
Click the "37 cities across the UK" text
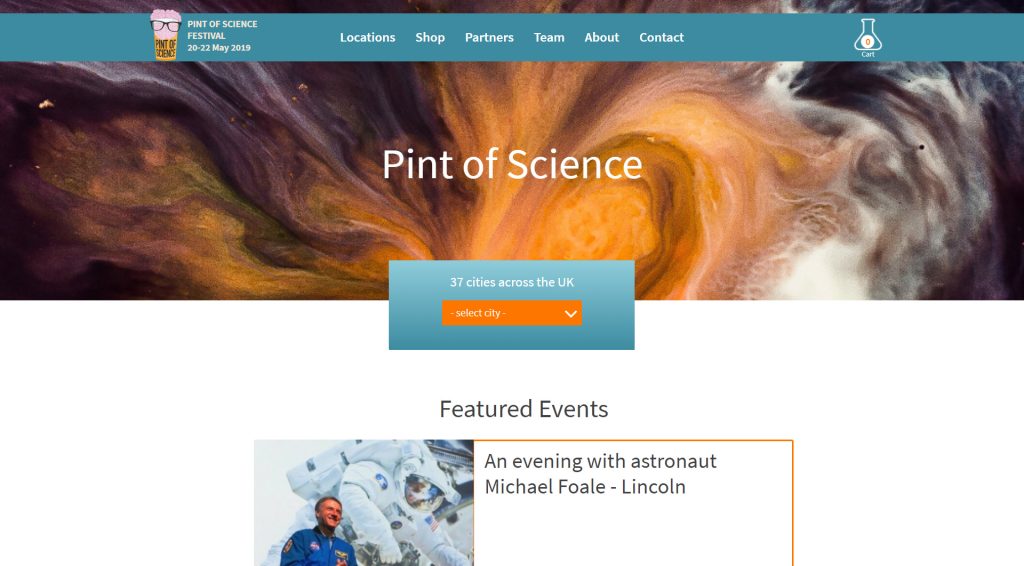(512, 282)
